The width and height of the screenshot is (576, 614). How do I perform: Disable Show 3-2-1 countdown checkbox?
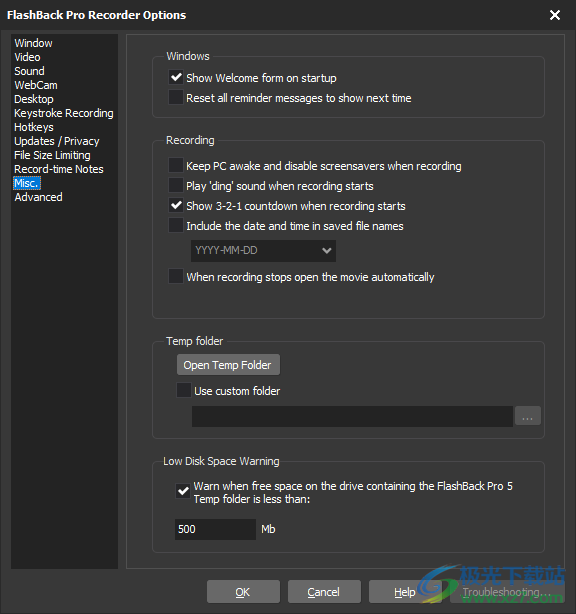(176, 206)
